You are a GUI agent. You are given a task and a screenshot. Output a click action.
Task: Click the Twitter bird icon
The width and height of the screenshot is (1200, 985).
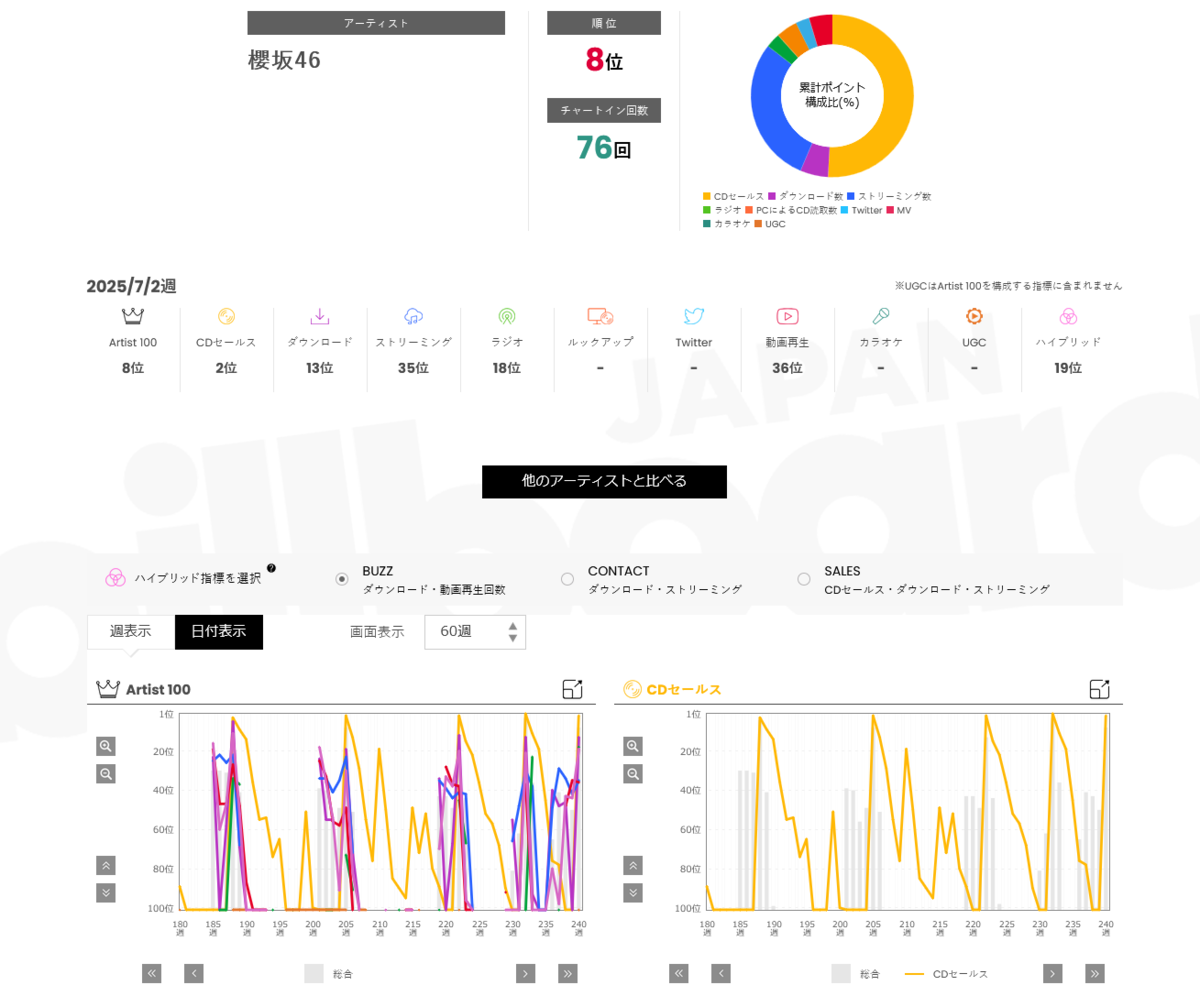pos(694,316)
